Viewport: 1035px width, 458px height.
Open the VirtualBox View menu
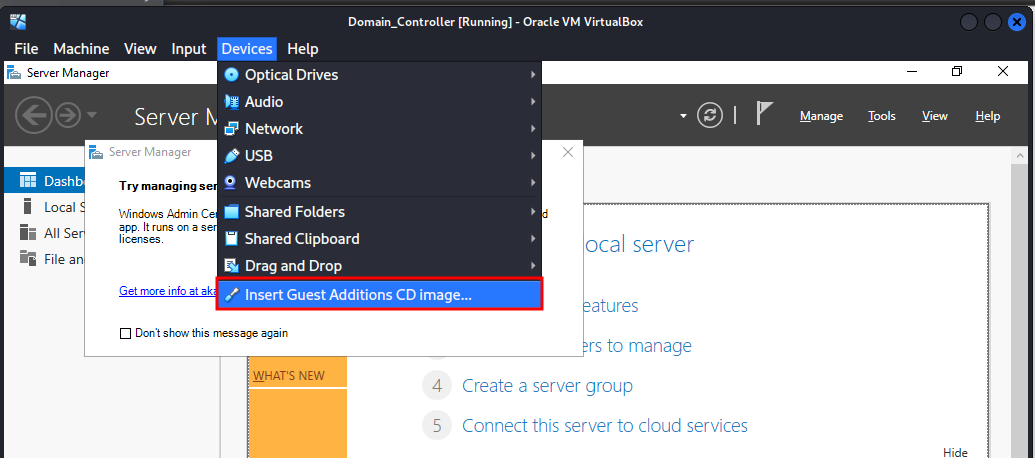click(x=141, y=49)
